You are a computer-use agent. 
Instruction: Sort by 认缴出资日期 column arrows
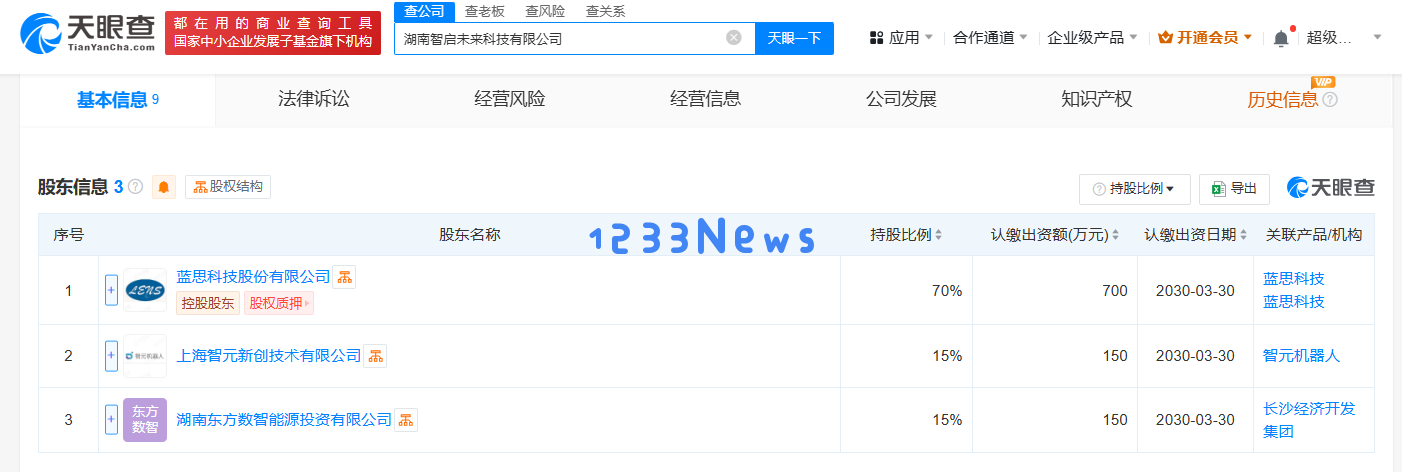pos(1243,235)
